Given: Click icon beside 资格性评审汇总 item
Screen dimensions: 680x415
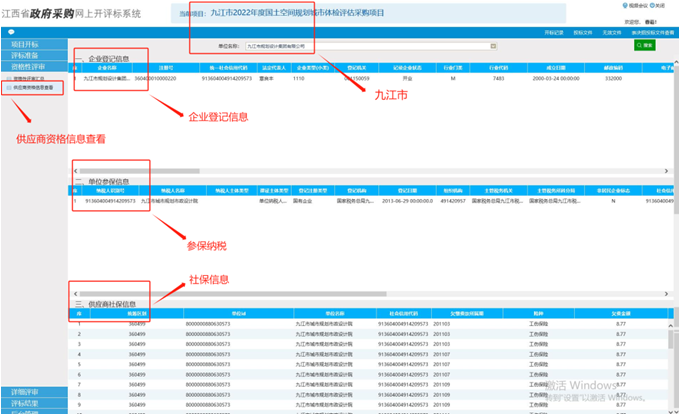Looking at the screenshot, I should 10,78.
